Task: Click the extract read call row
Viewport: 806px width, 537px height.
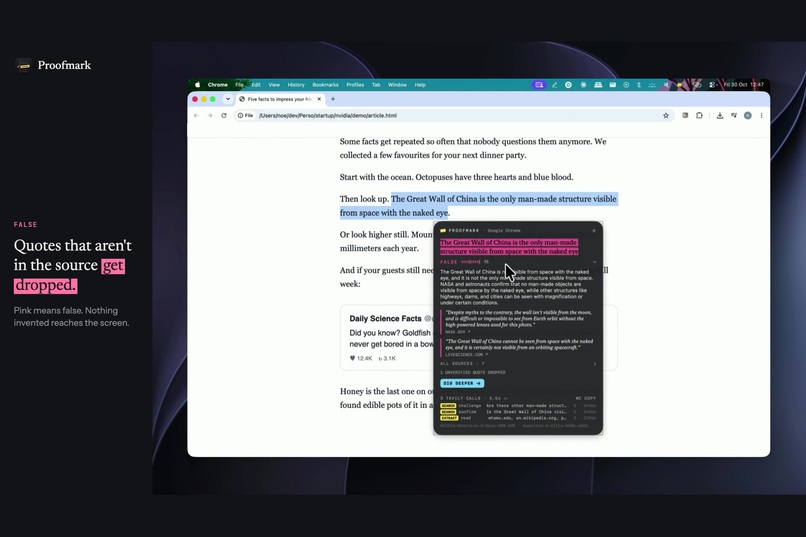Action: (518, 418)
